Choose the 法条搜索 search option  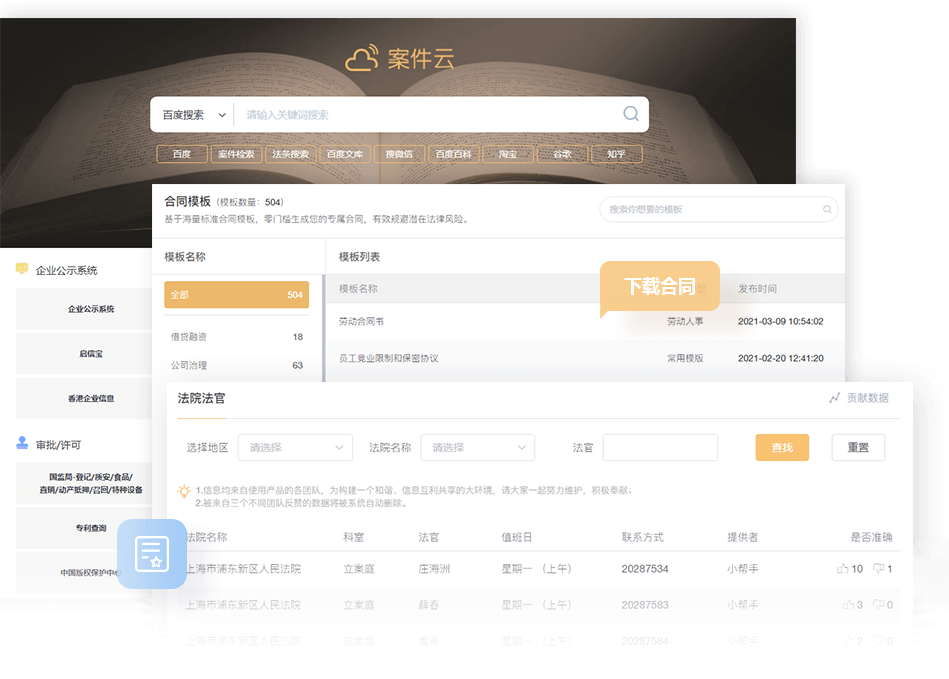pos(291,154)
